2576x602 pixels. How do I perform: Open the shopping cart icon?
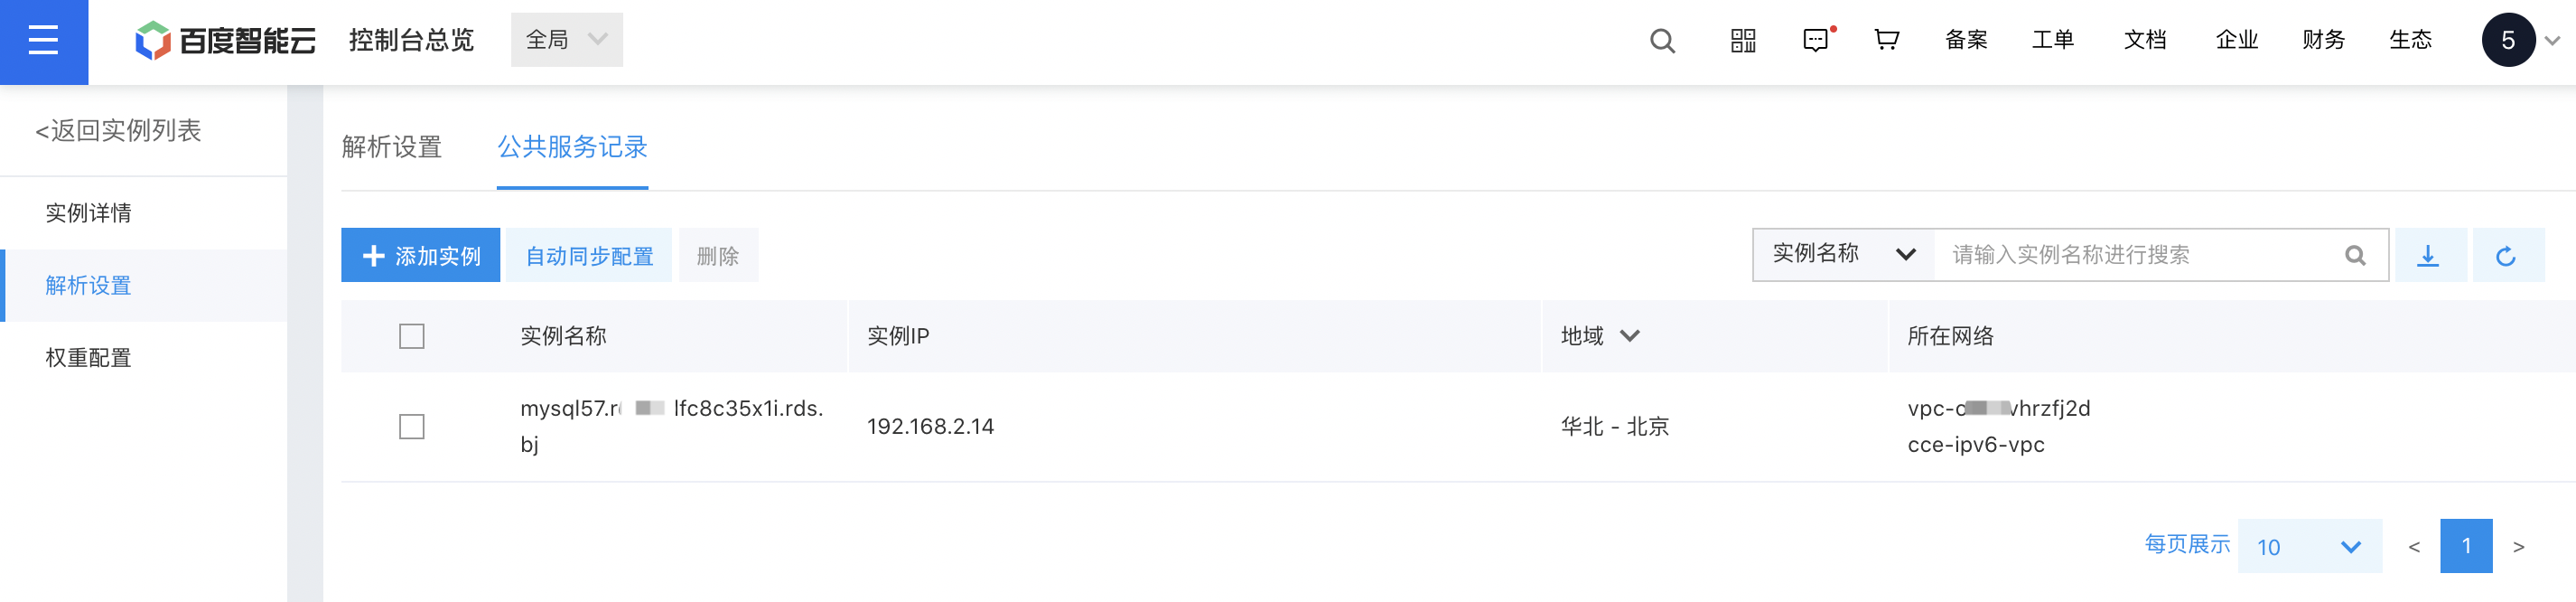pyautogui.click(x=1887, y=40)
